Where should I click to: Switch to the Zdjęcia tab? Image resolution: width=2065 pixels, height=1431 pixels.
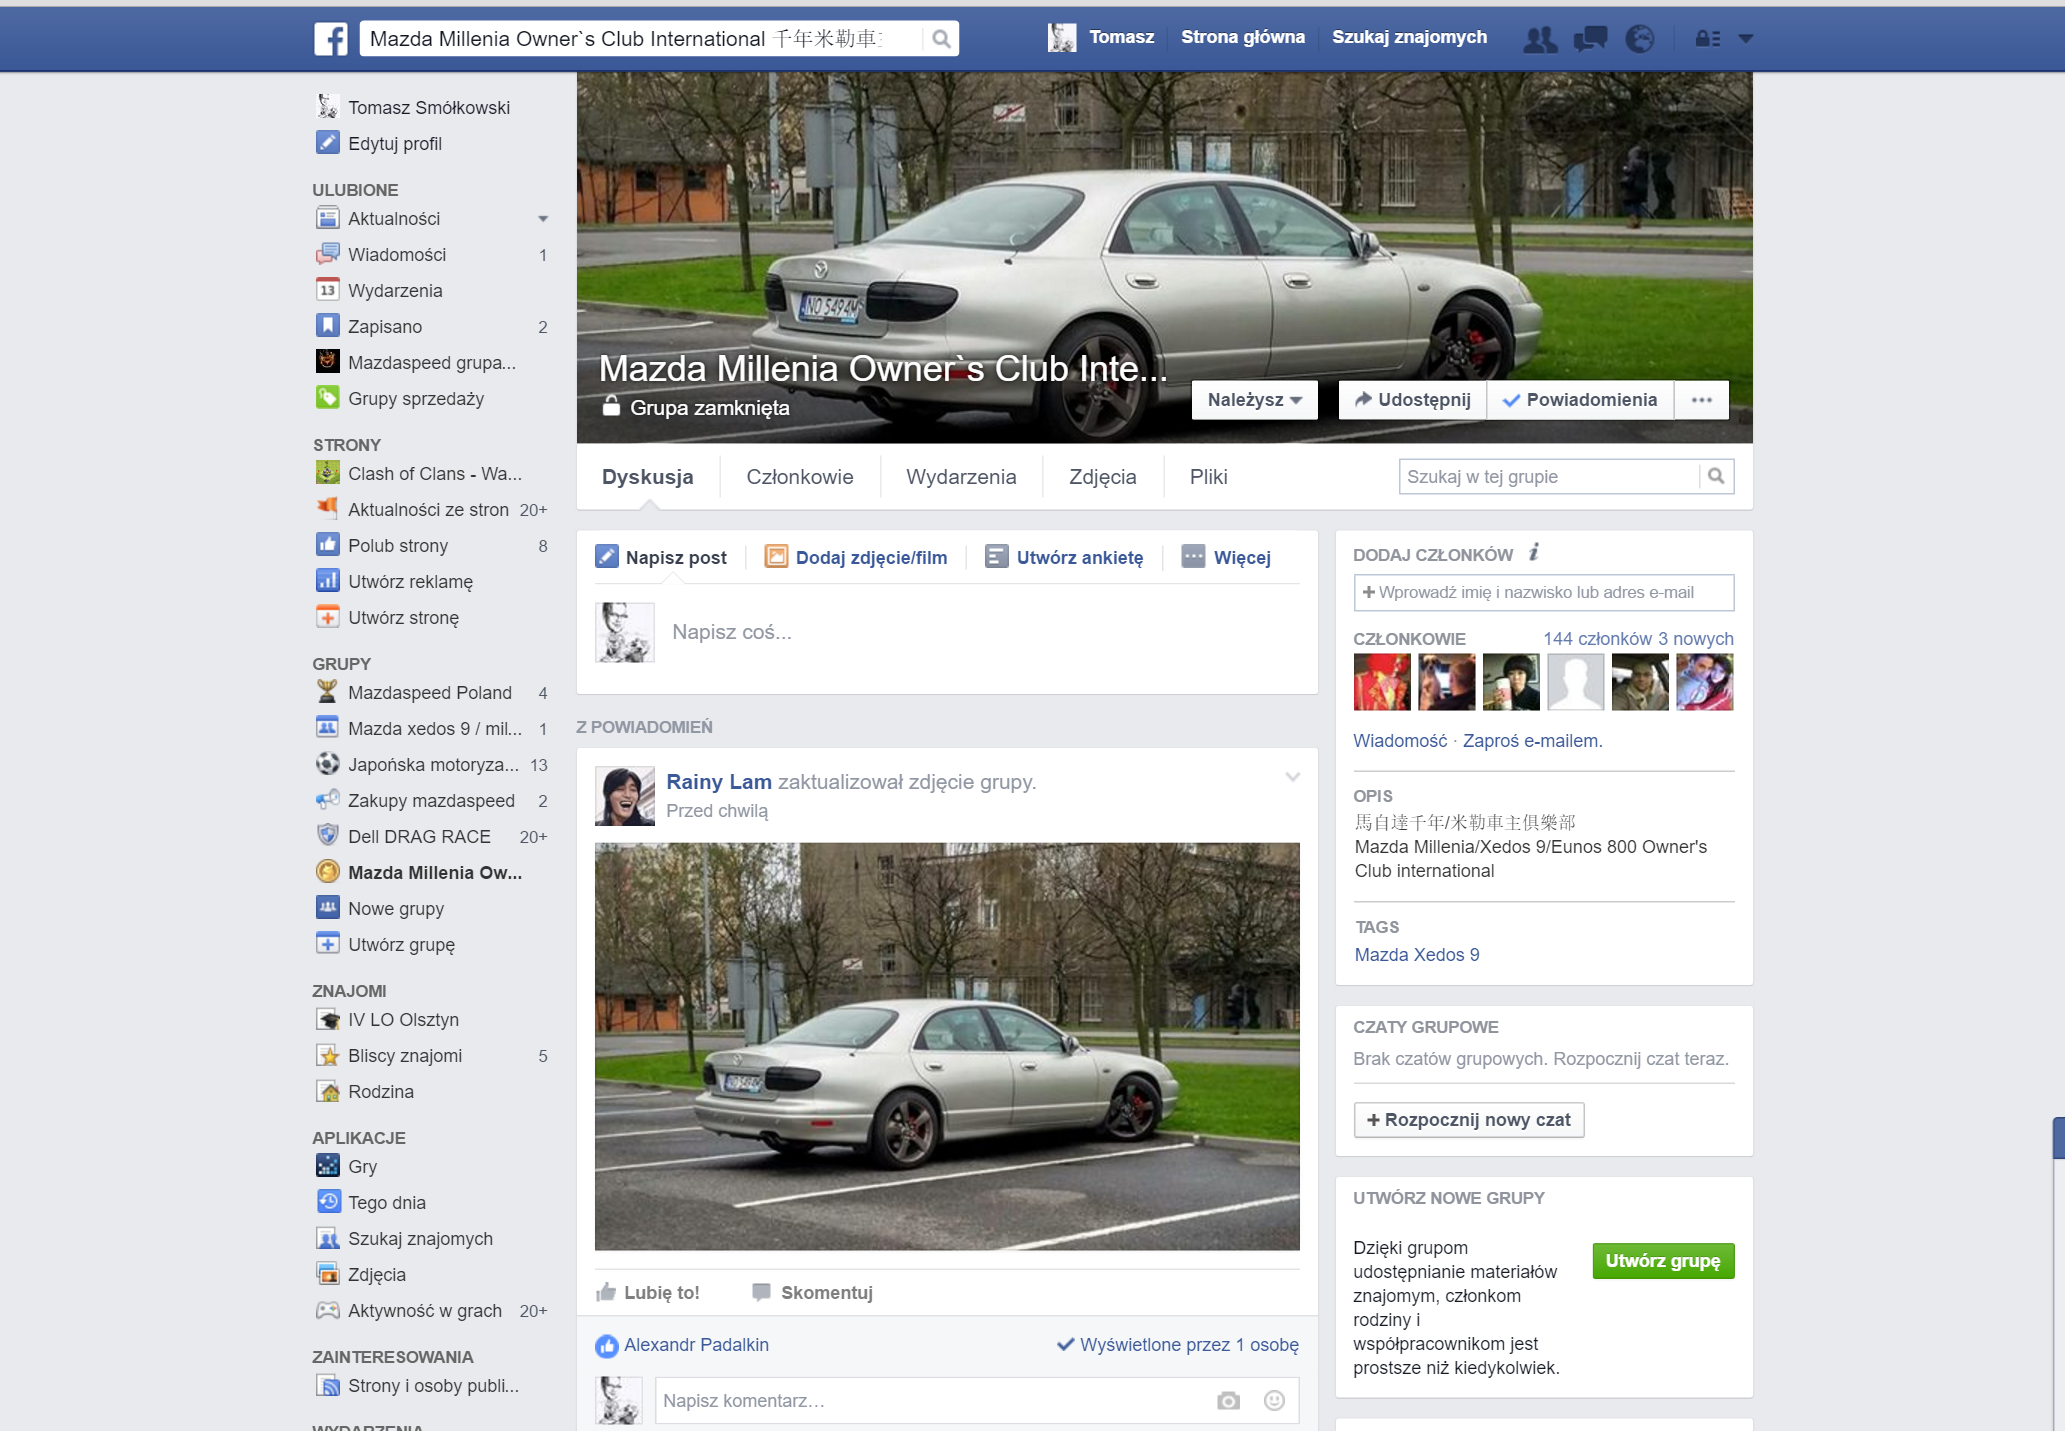1102,477
